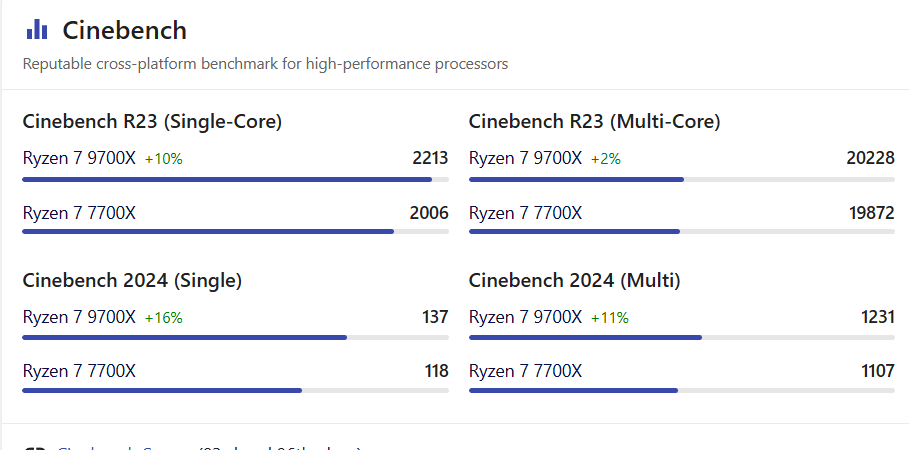Click the 2006 score for Ryzen 7 7700X
The height and width of the screenshot is (450, 909).
tap(429, 213)
